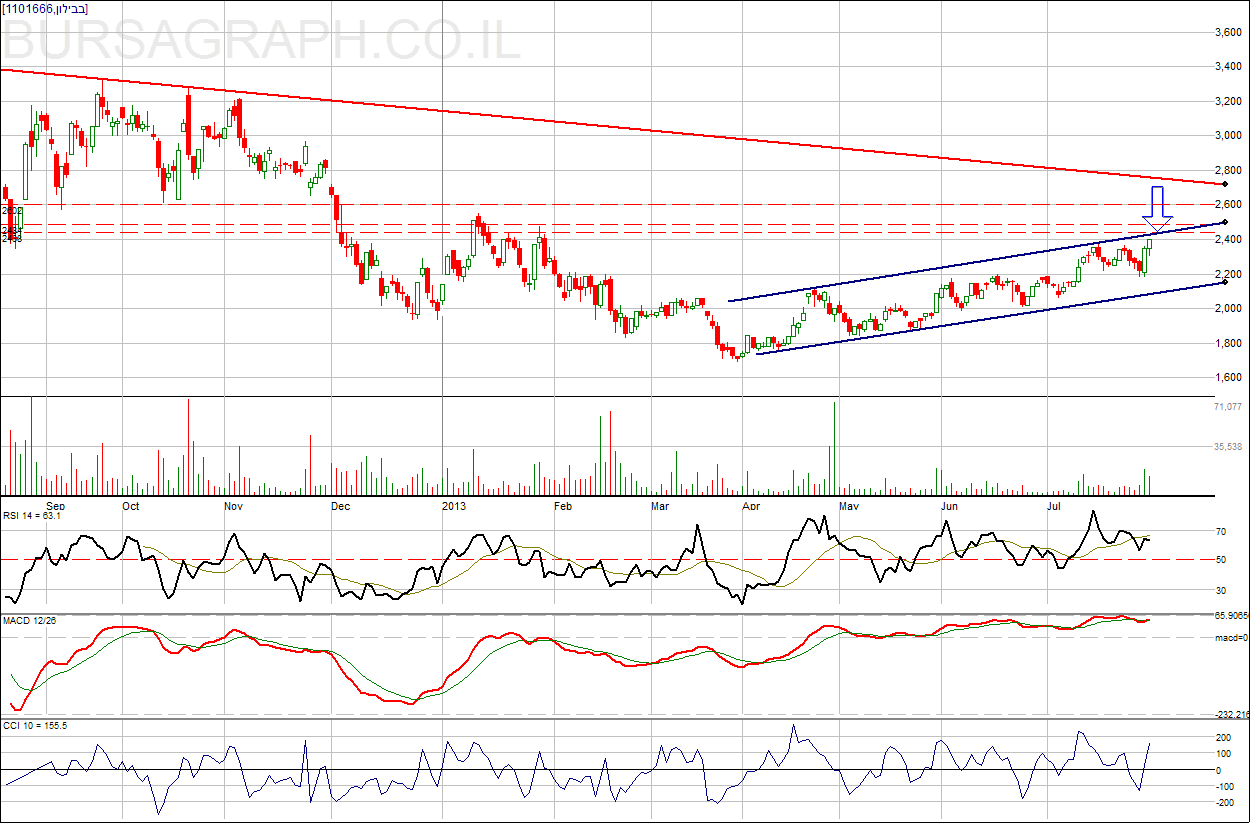This screenshot has height=823, width=1250.
Task: Click the RSI 14 = 63.1 indicator label
Action: pos(32,516)
